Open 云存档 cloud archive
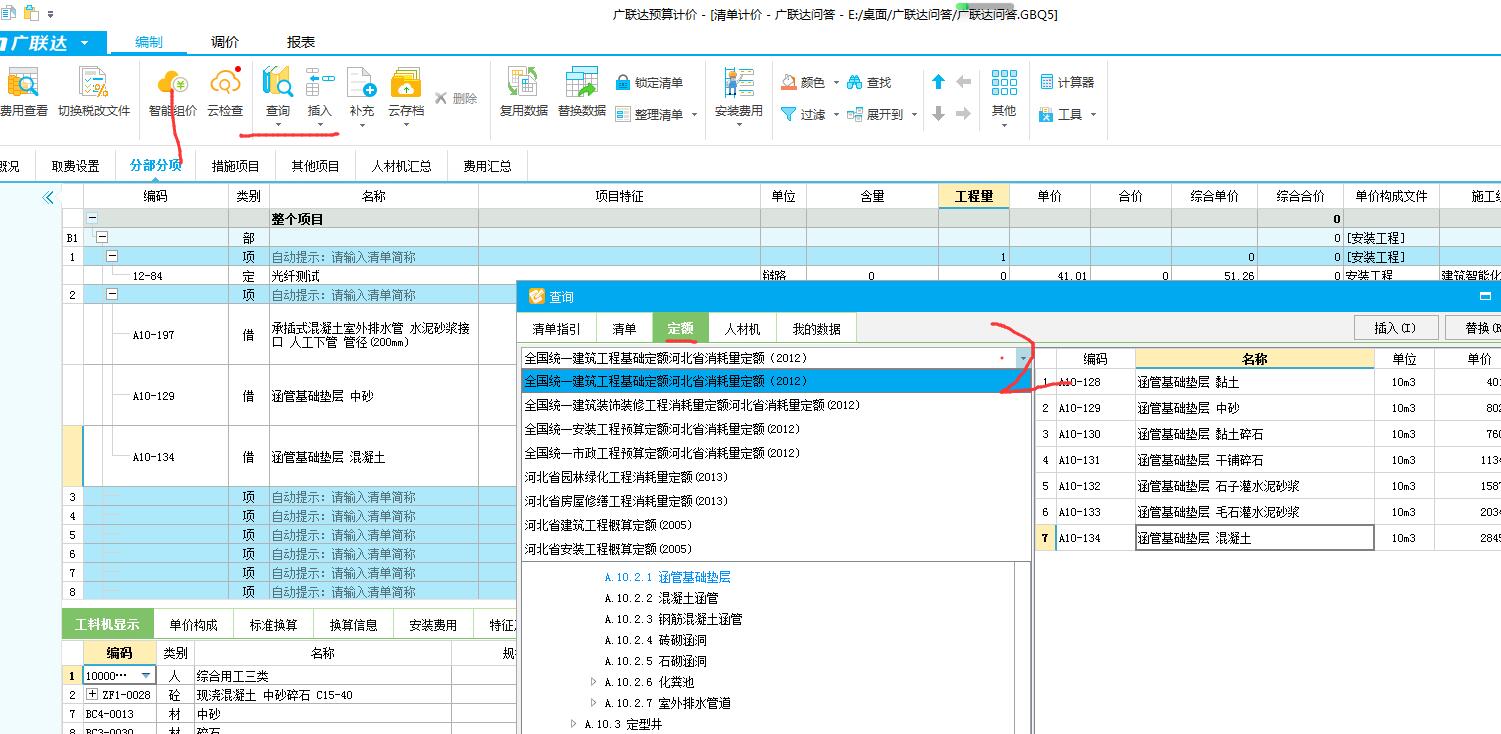 point(406,96)
